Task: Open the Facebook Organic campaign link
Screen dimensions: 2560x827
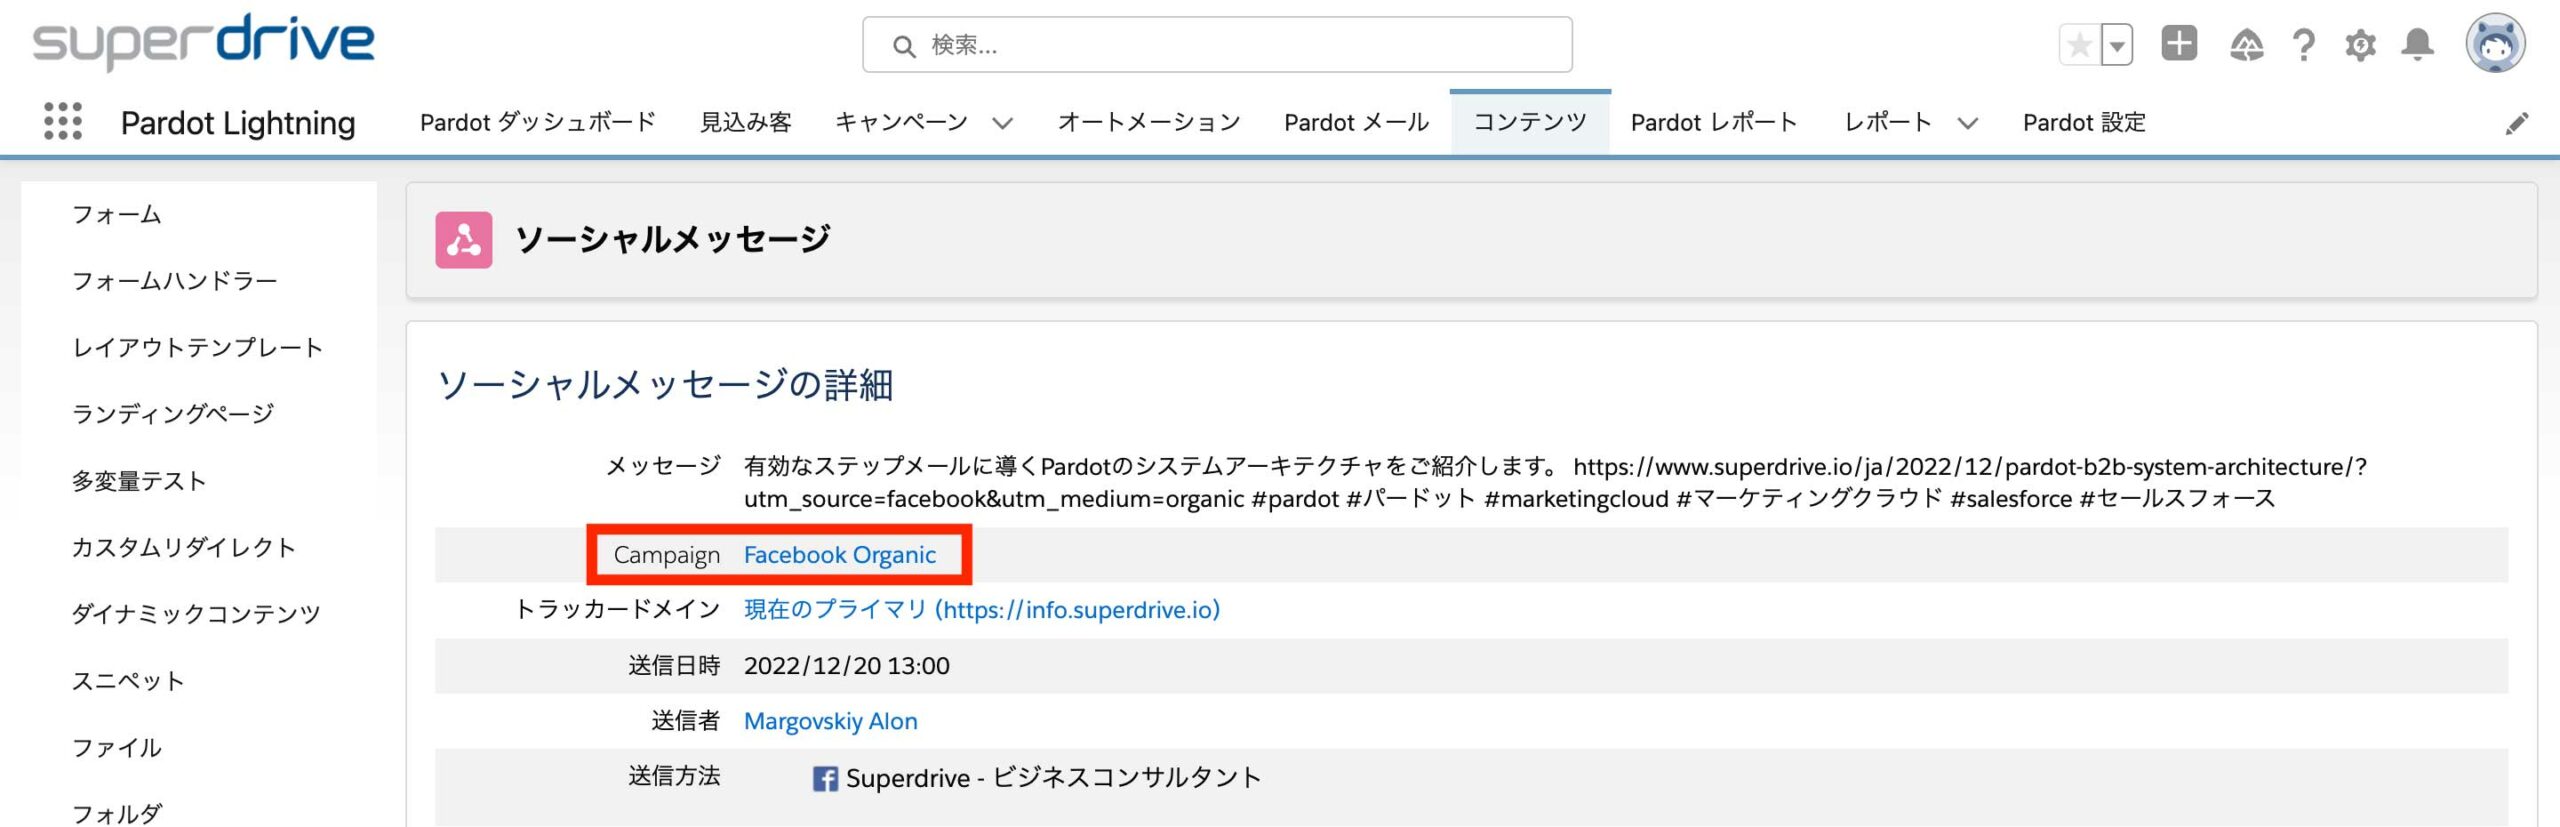Action: (x=840, y=555)
